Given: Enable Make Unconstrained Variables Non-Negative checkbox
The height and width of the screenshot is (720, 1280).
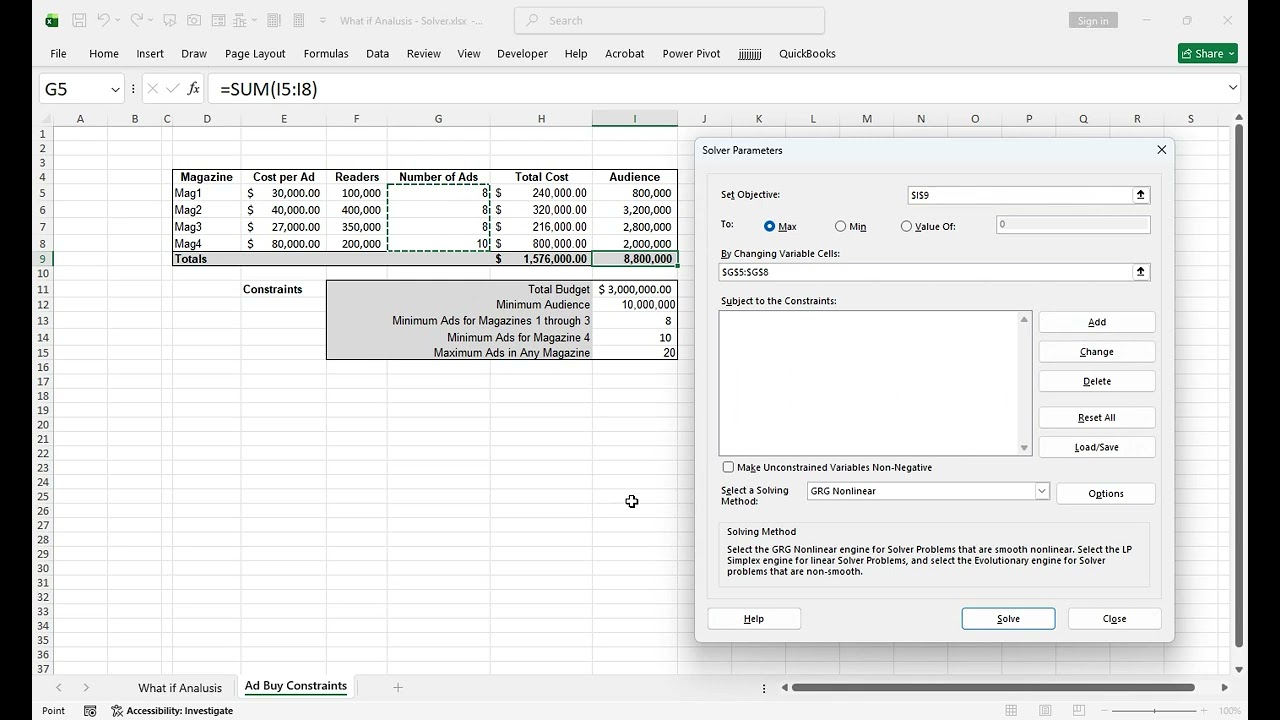Looking at the screenshot, I should (728, 467).
